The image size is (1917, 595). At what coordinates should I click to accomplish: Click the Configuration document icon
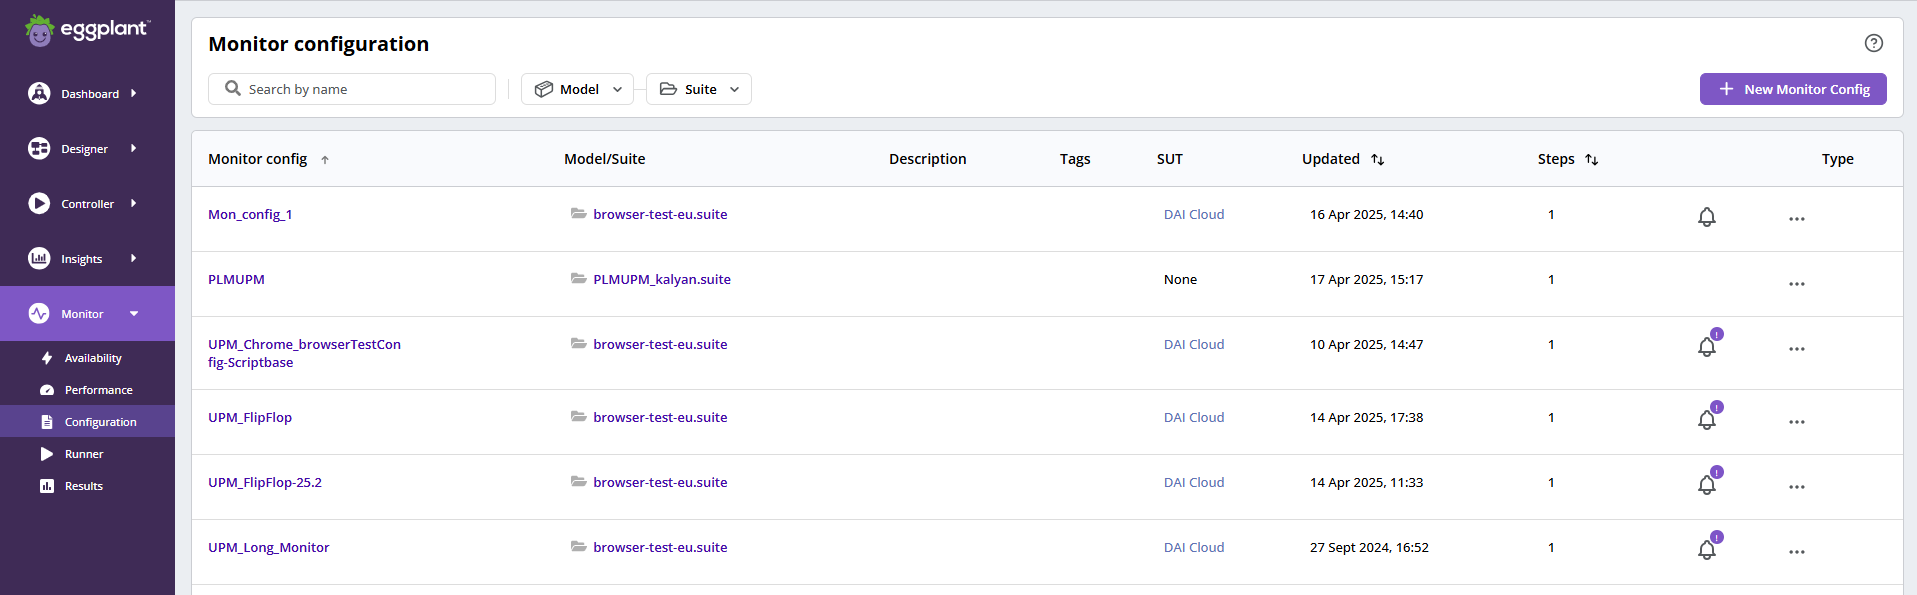pos(47,422)
